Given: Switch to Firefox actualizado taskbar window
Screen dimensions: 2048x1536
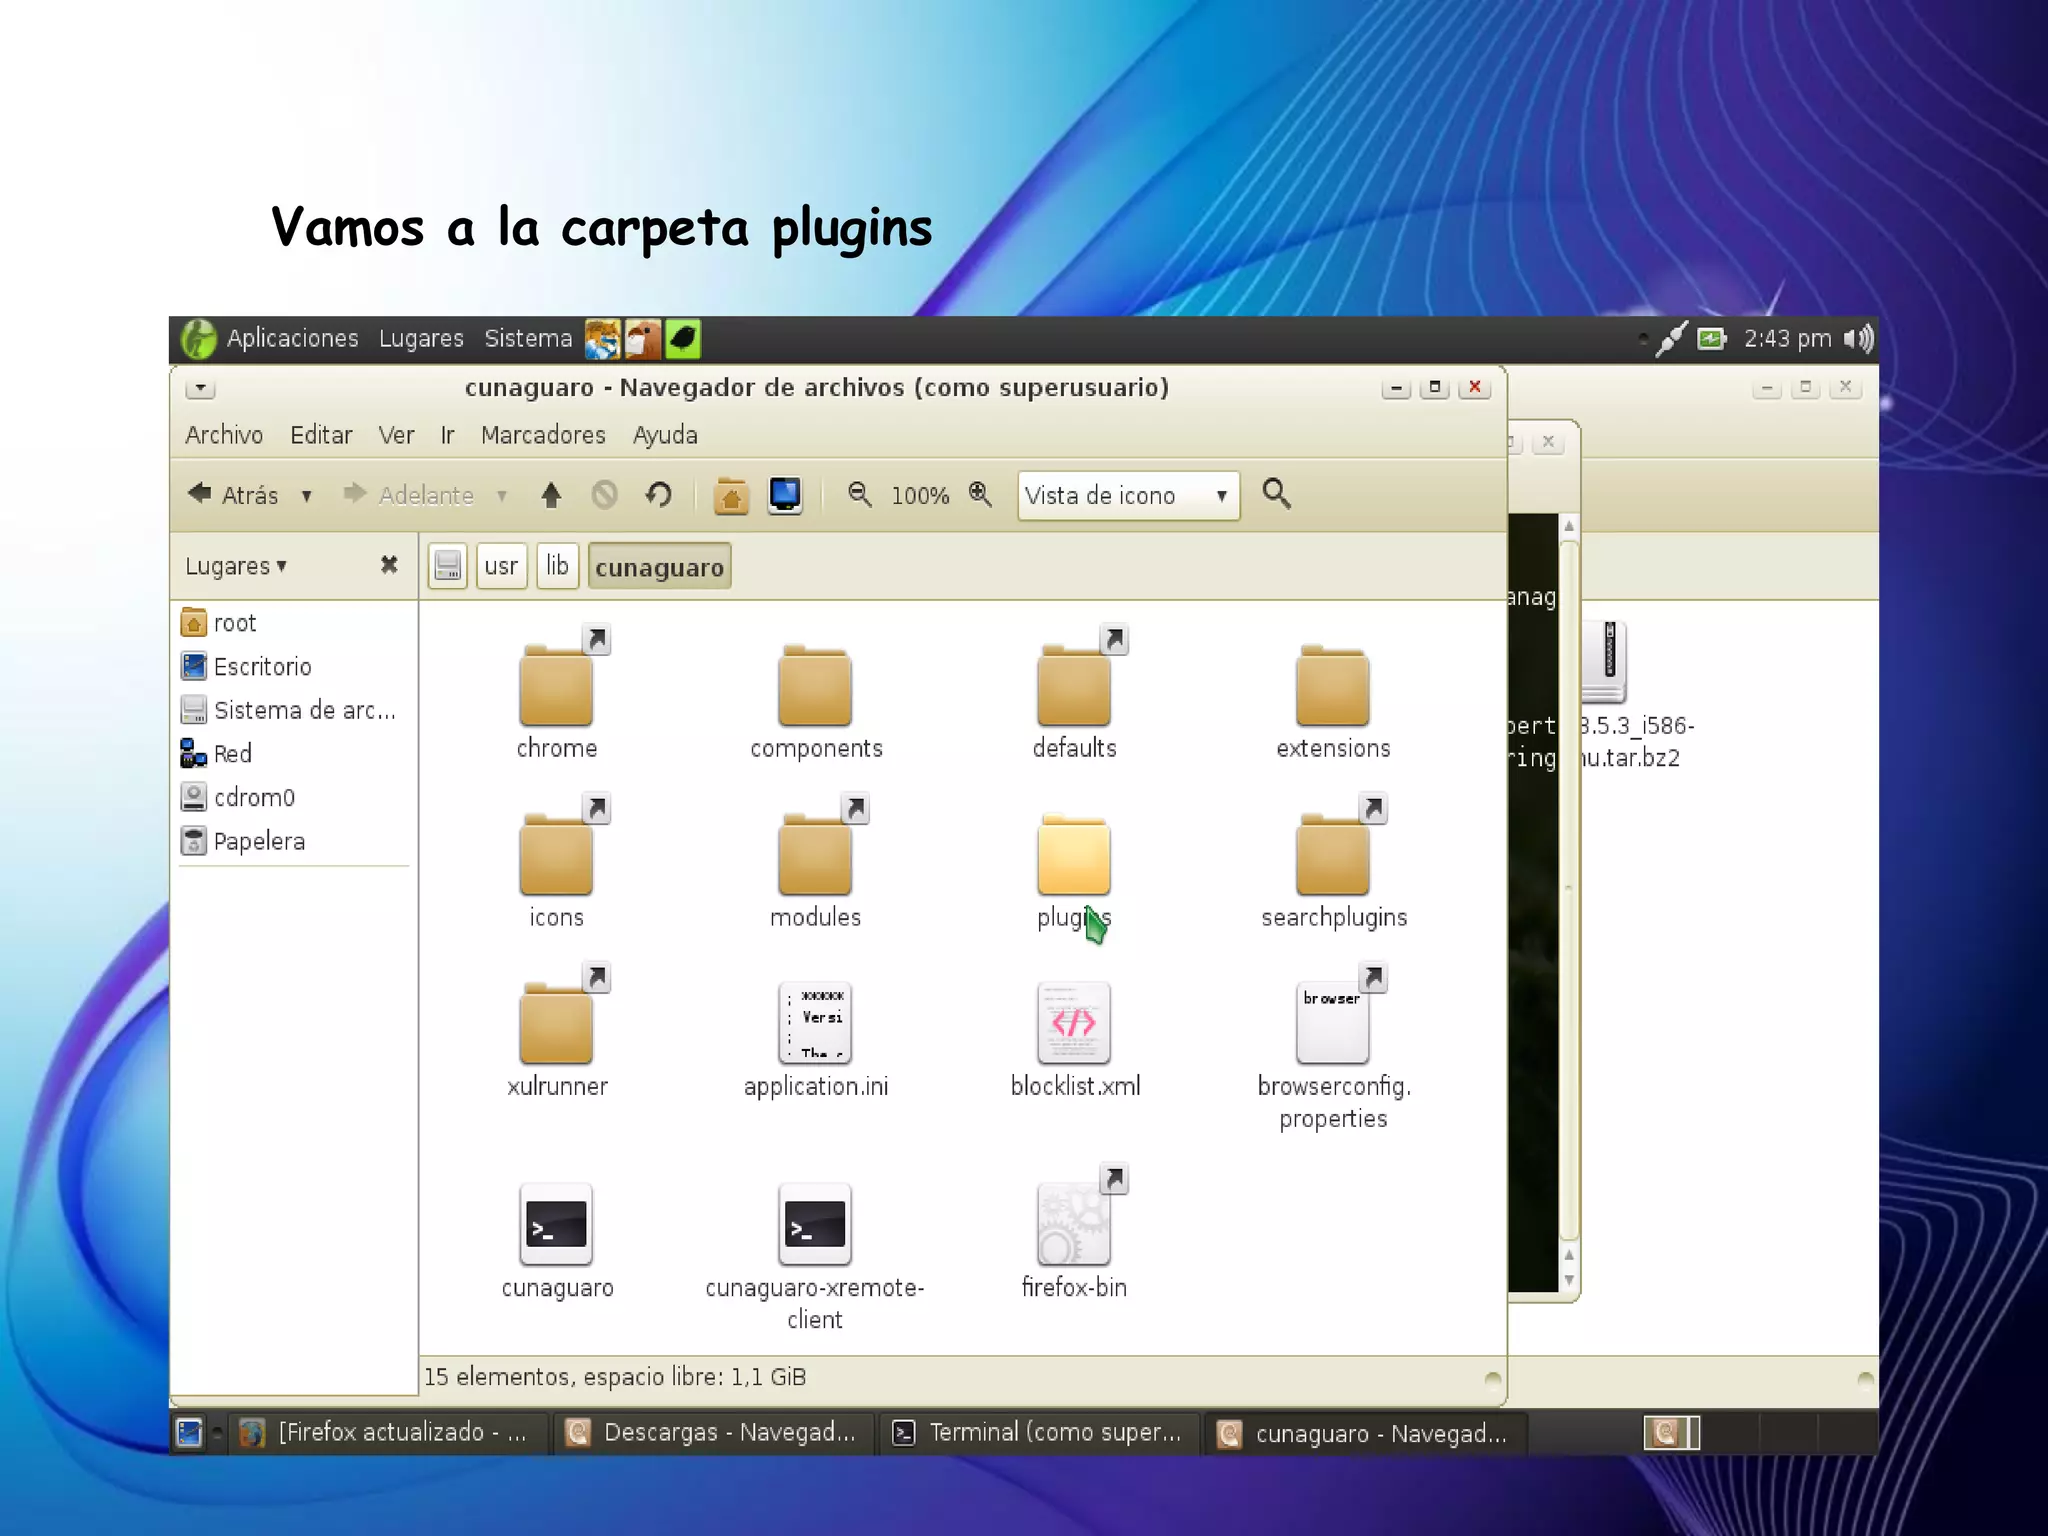Looking at the screenshot, I should click(x=390, y=1433).
